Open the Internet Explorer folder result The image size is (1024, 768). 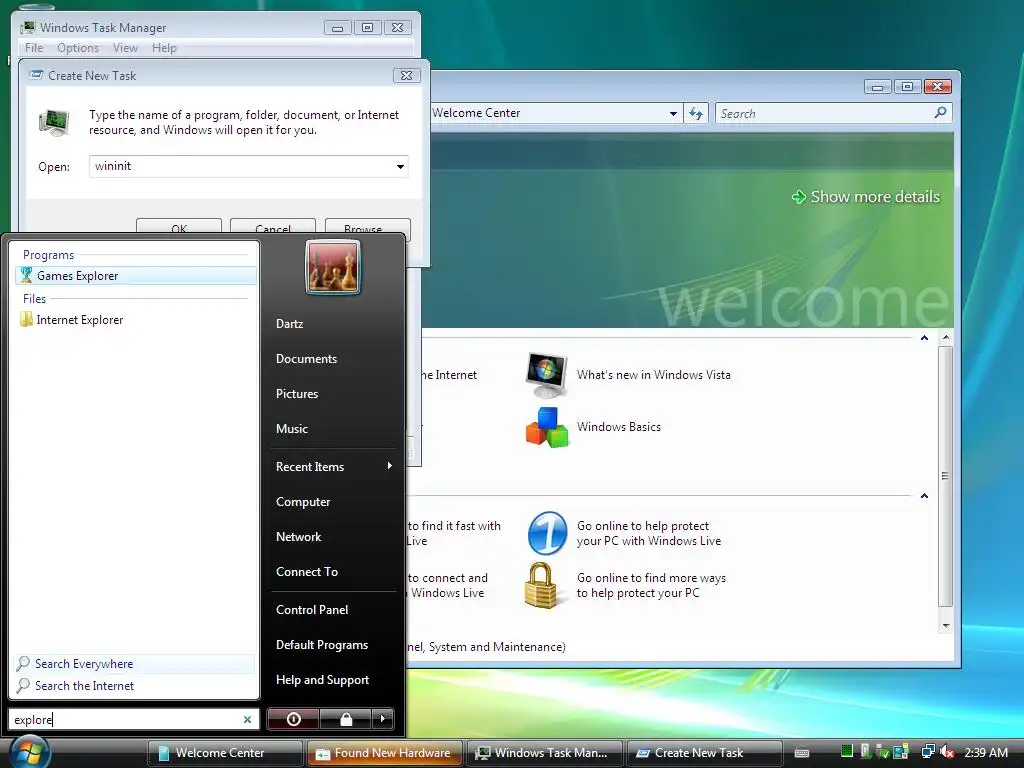135,319
